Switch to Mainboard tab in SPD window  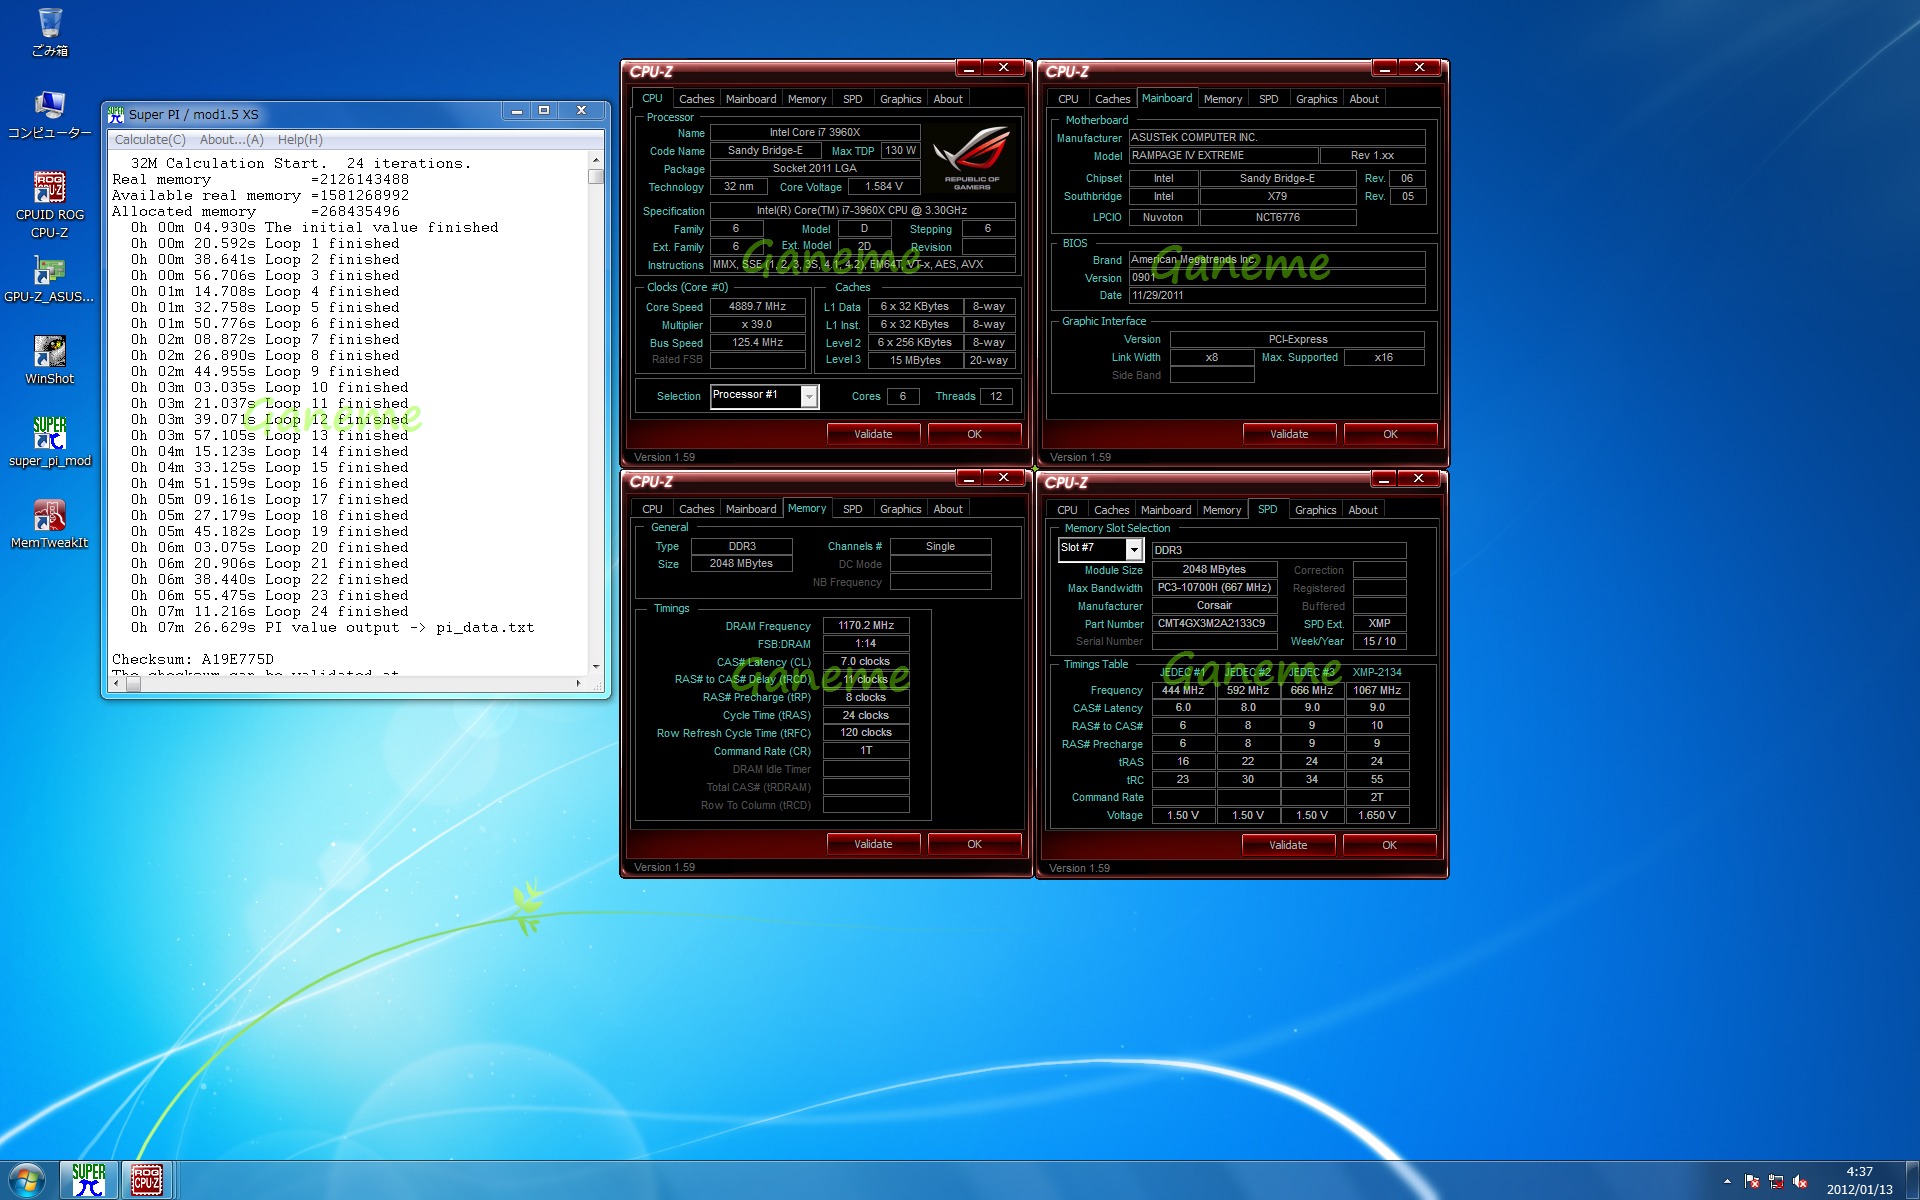(1166, 510)
